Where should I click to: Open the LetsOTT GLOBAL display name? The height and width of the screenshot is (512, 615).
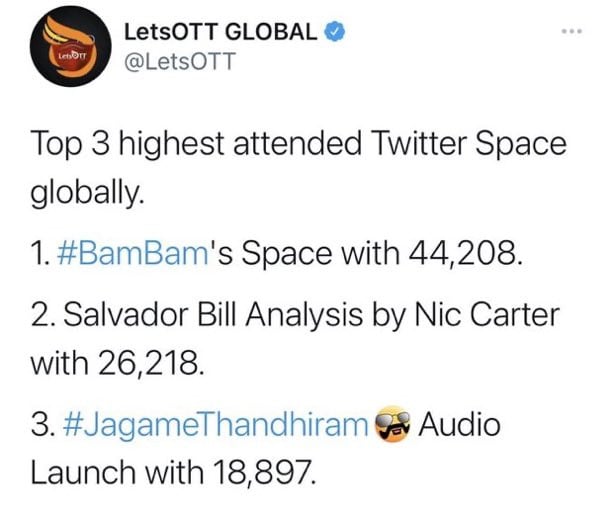tap(220, 32)
